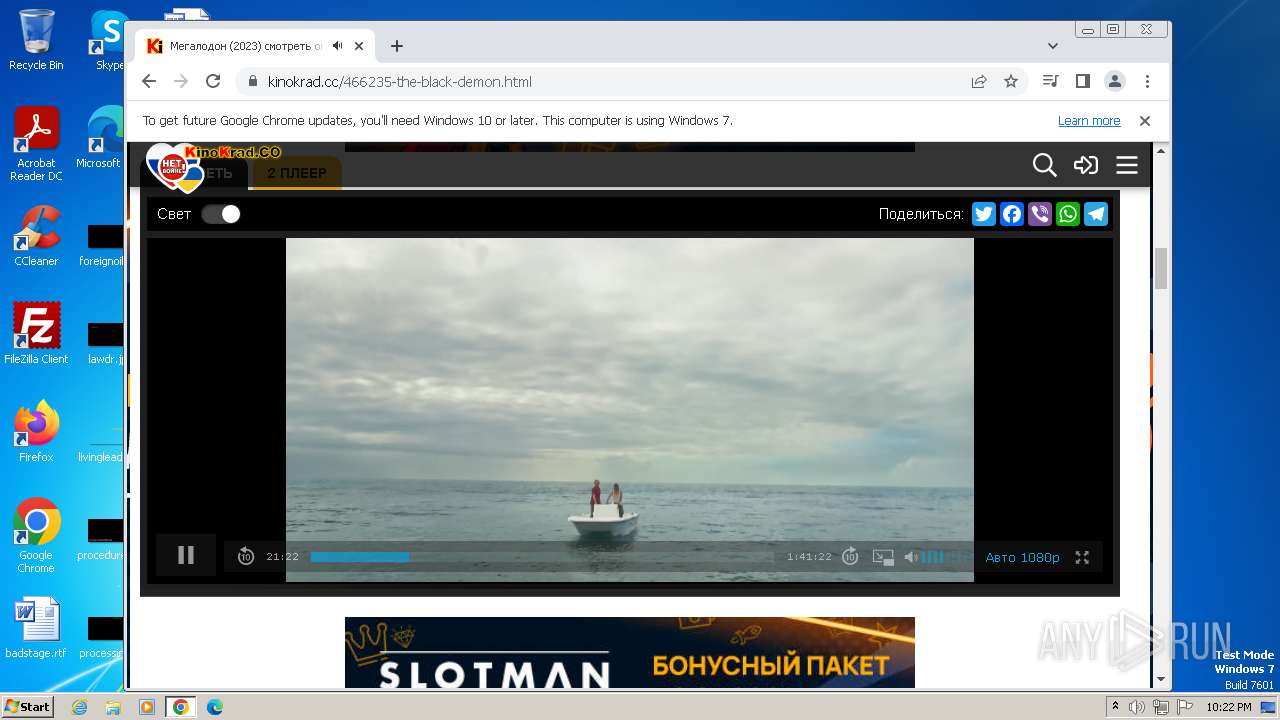Screen dimensions: 1280x720
Task: Show hidden tray icons
Action: click(x=1115, y=707)
